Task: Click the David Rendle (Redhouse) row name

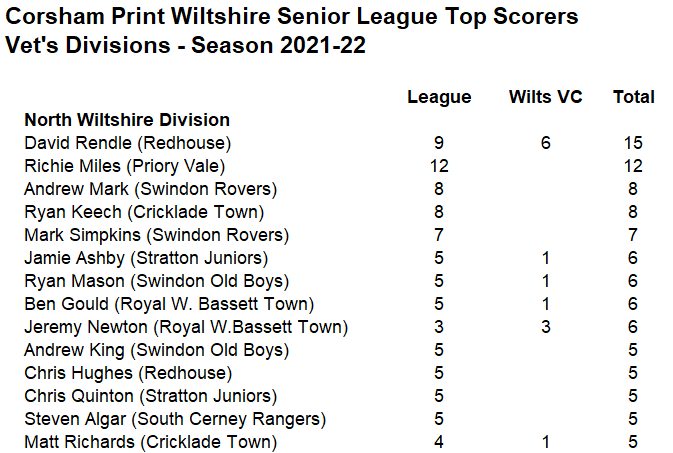Action: tap(127, 143)
